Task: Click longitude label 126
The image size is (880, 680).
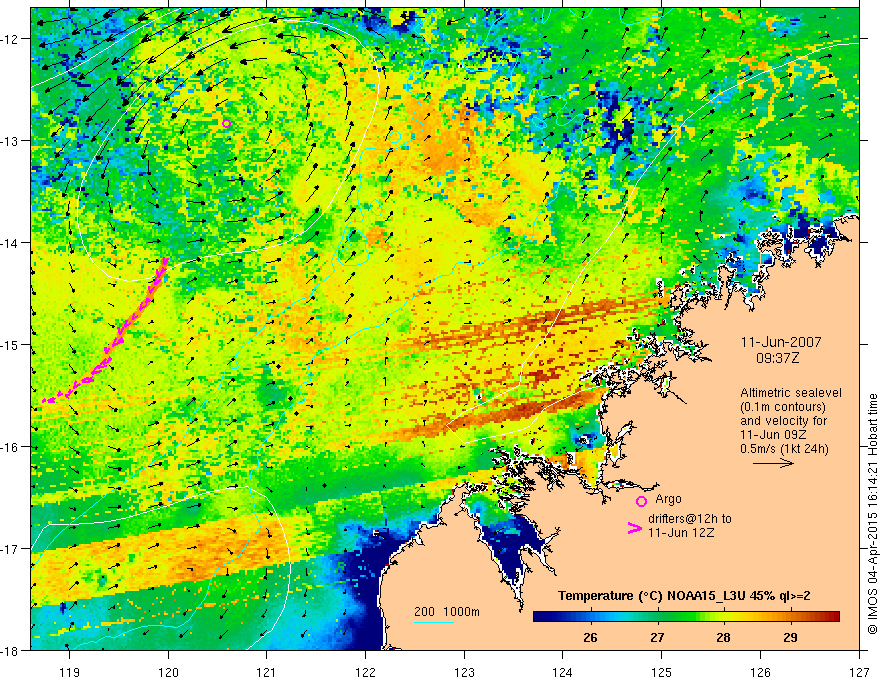Action: coord(760,672)
